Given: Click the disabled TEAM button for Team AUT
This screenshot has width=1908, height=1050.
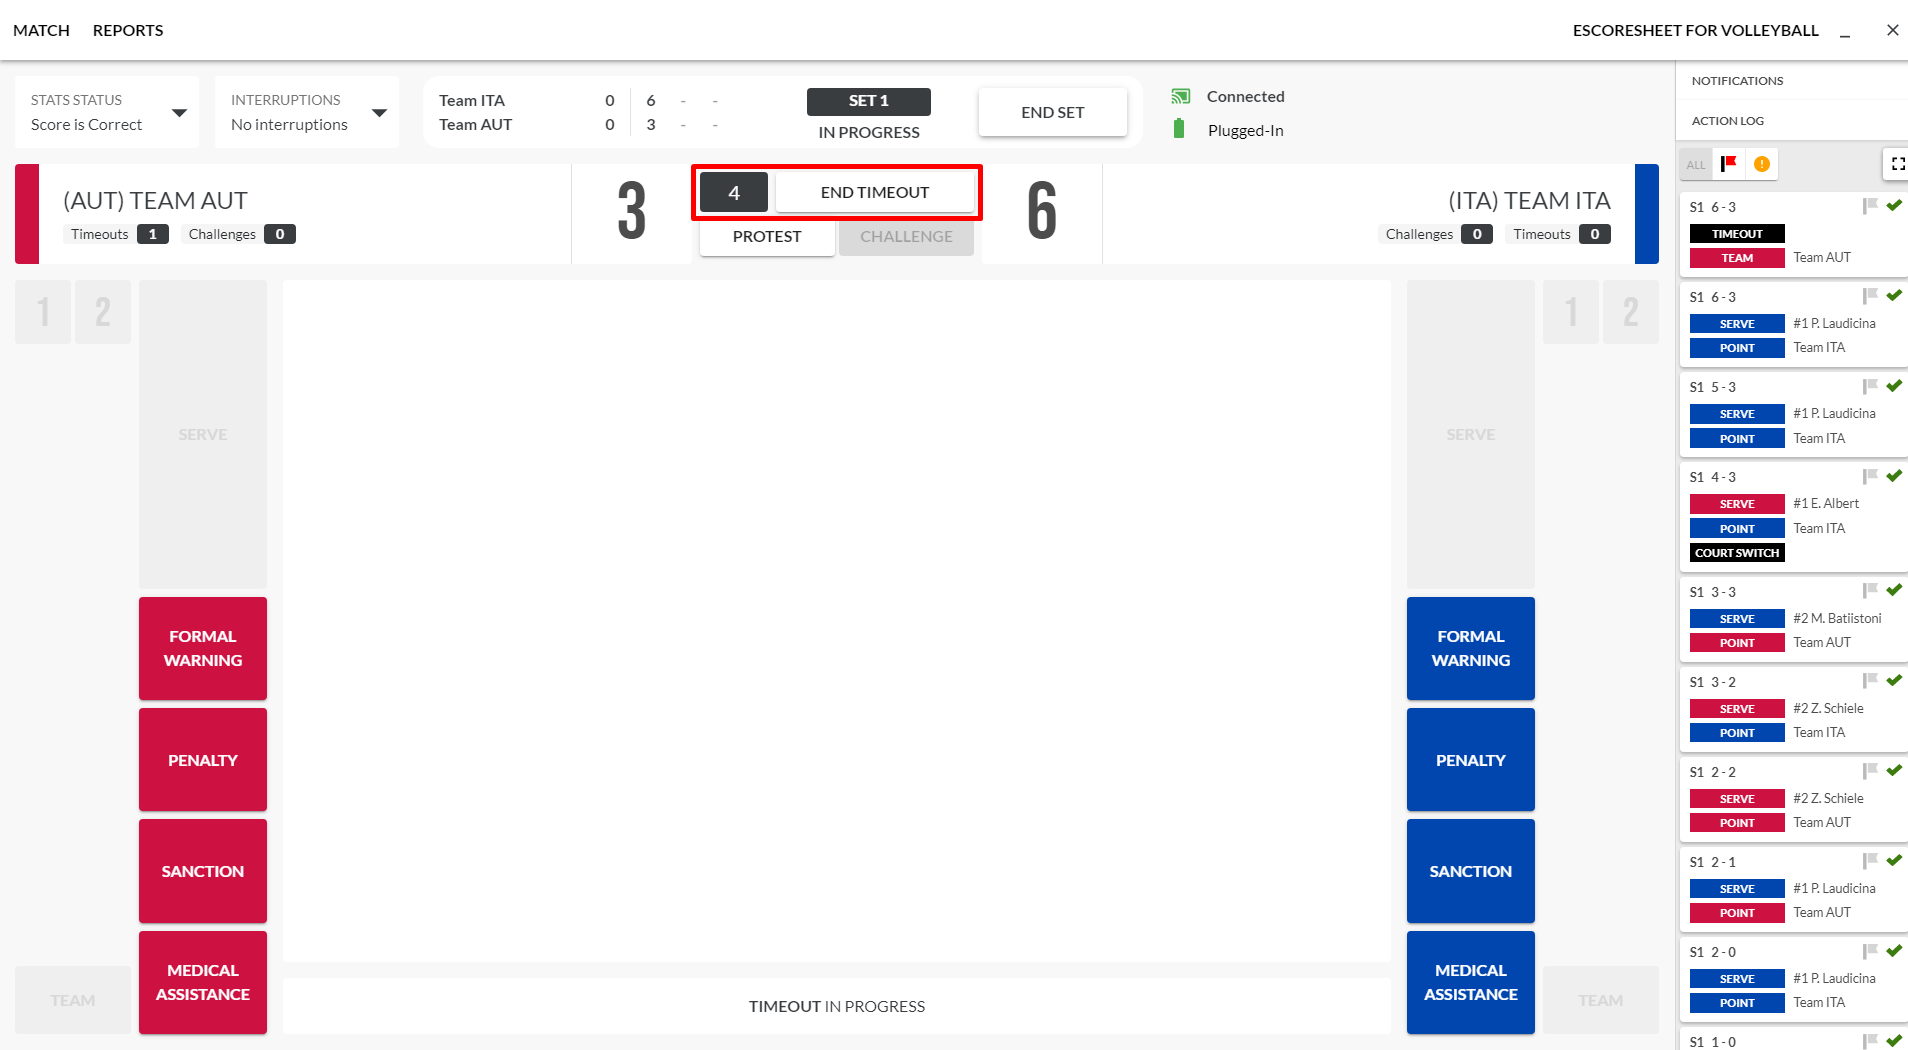Looking at the screenshot, I should pos(73,1000).
